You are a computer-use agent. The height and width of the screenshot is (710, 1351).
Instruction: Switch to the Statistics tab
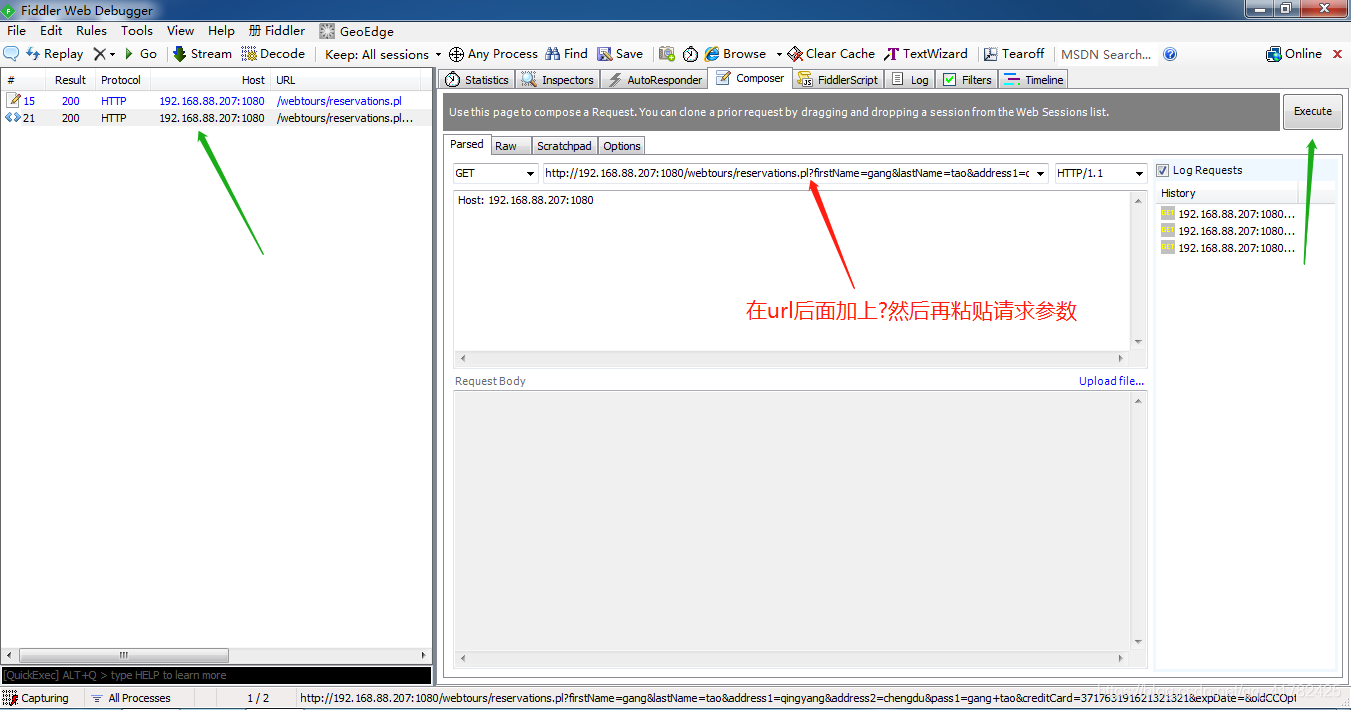pos(477,79)
